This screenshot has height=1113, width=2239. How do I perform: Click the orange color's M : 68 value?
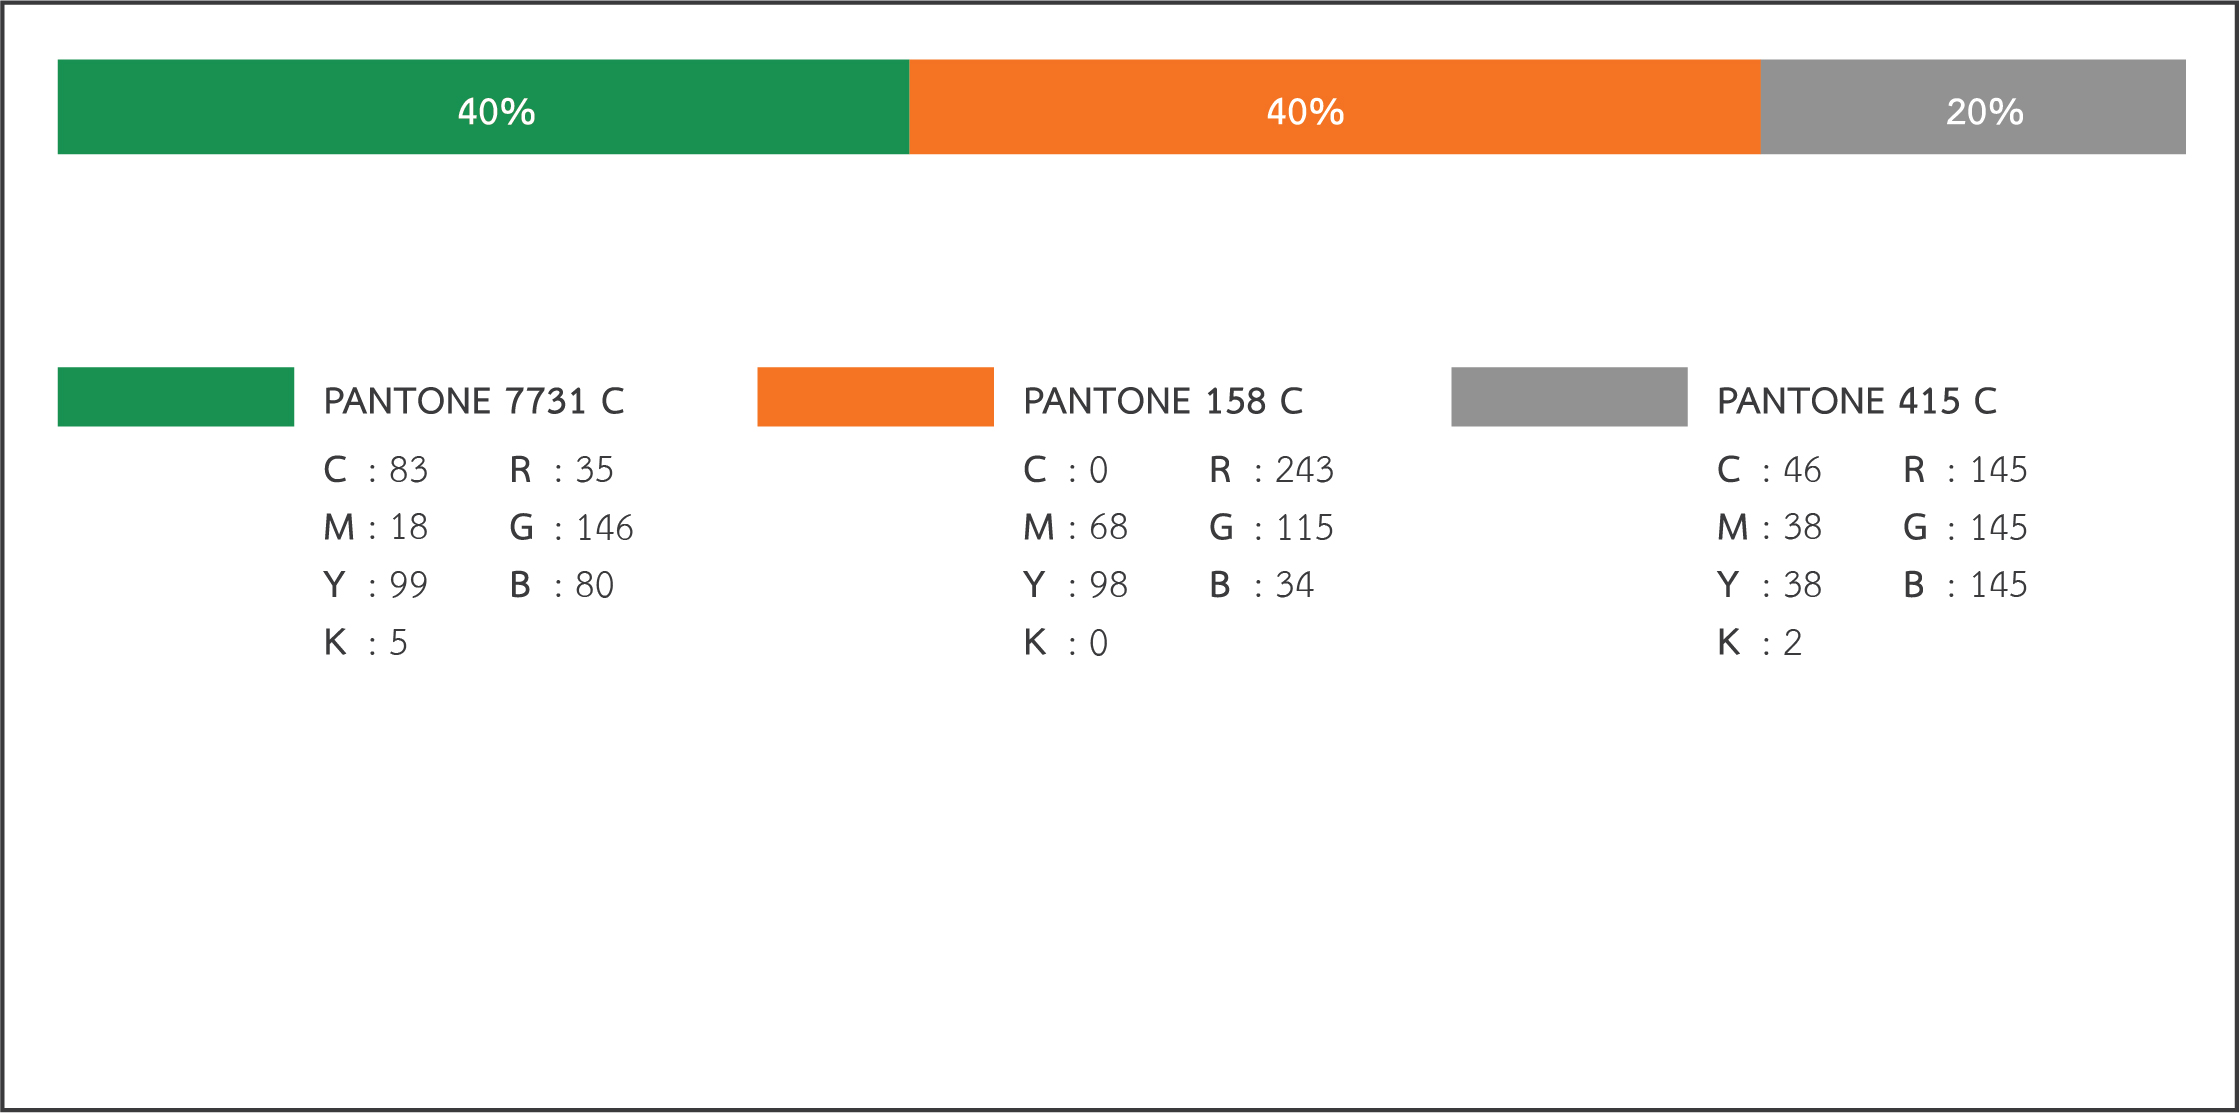point(1076,527)
